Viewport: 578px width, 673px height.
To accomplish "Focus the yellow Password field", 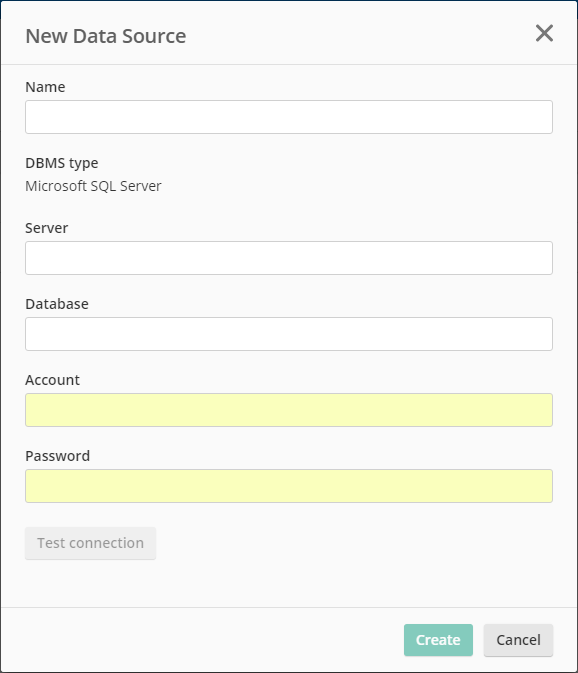I will 289,486.
